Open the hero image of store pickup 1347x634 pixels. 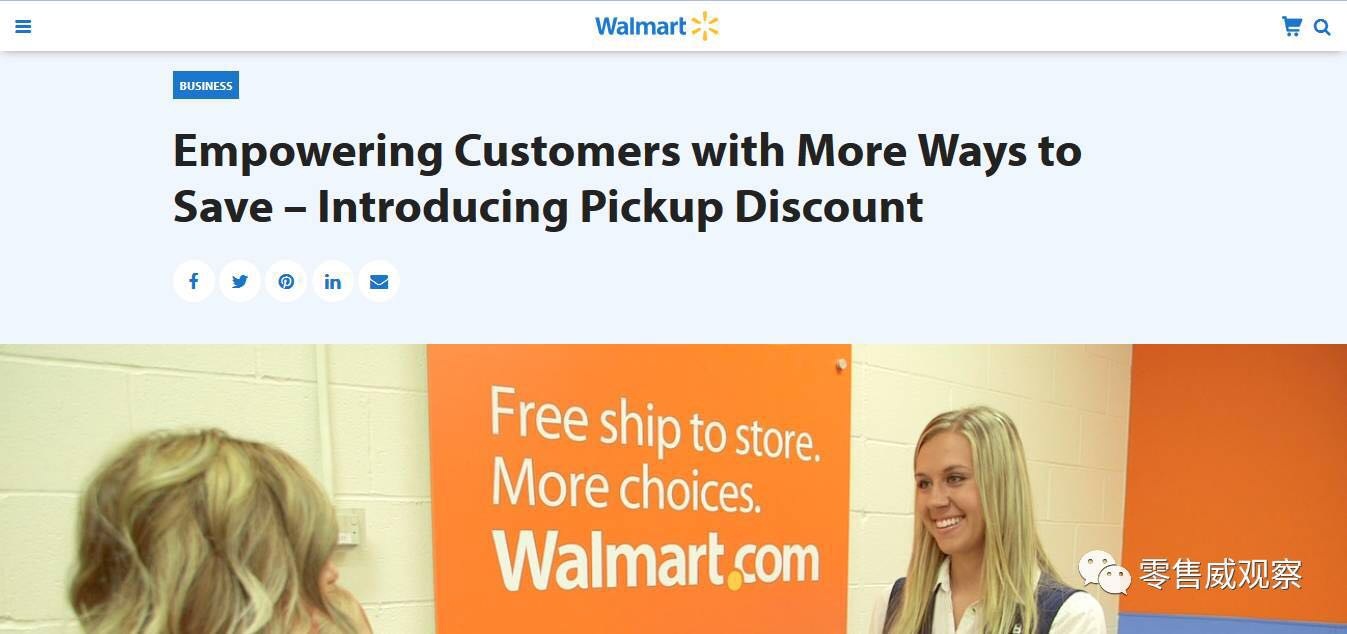[673, 489]
